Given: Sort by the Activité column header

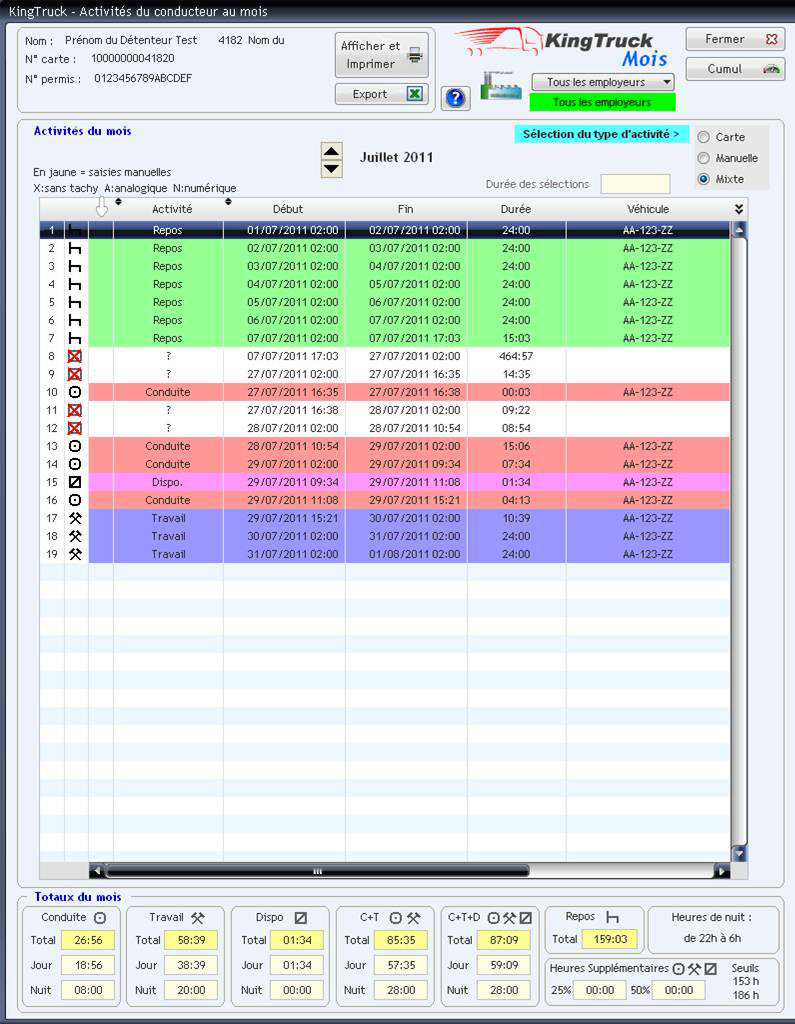Looking at the screenshot, I should (x=172, y=209).
